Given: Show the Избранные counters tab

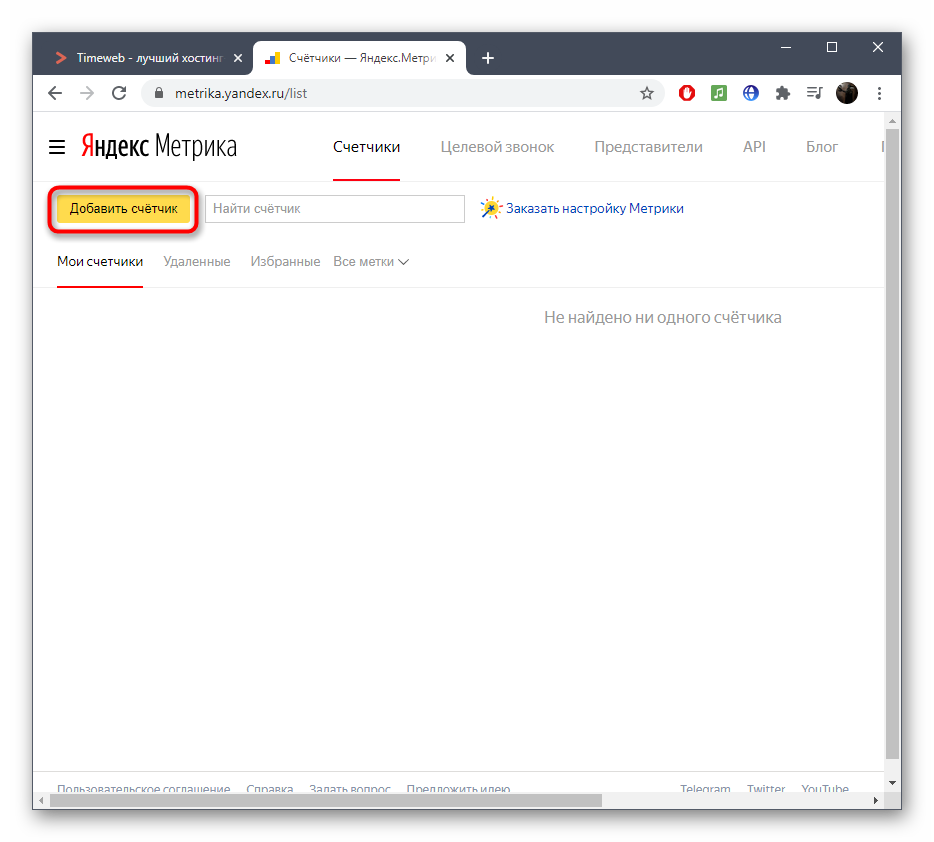Looking at the screenshot, I should coord(285,262).
